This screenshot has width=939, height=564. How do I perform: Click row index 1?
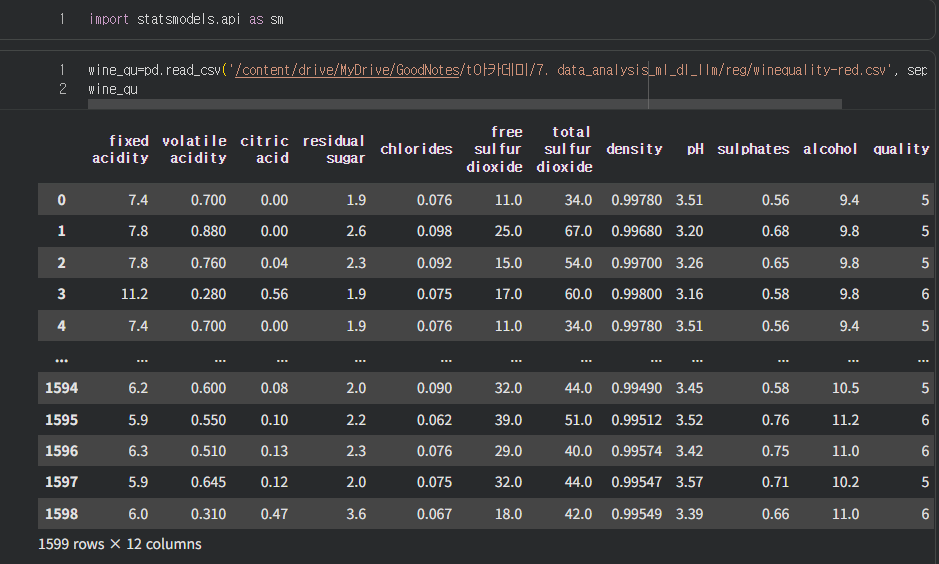(x=62, y=231)
